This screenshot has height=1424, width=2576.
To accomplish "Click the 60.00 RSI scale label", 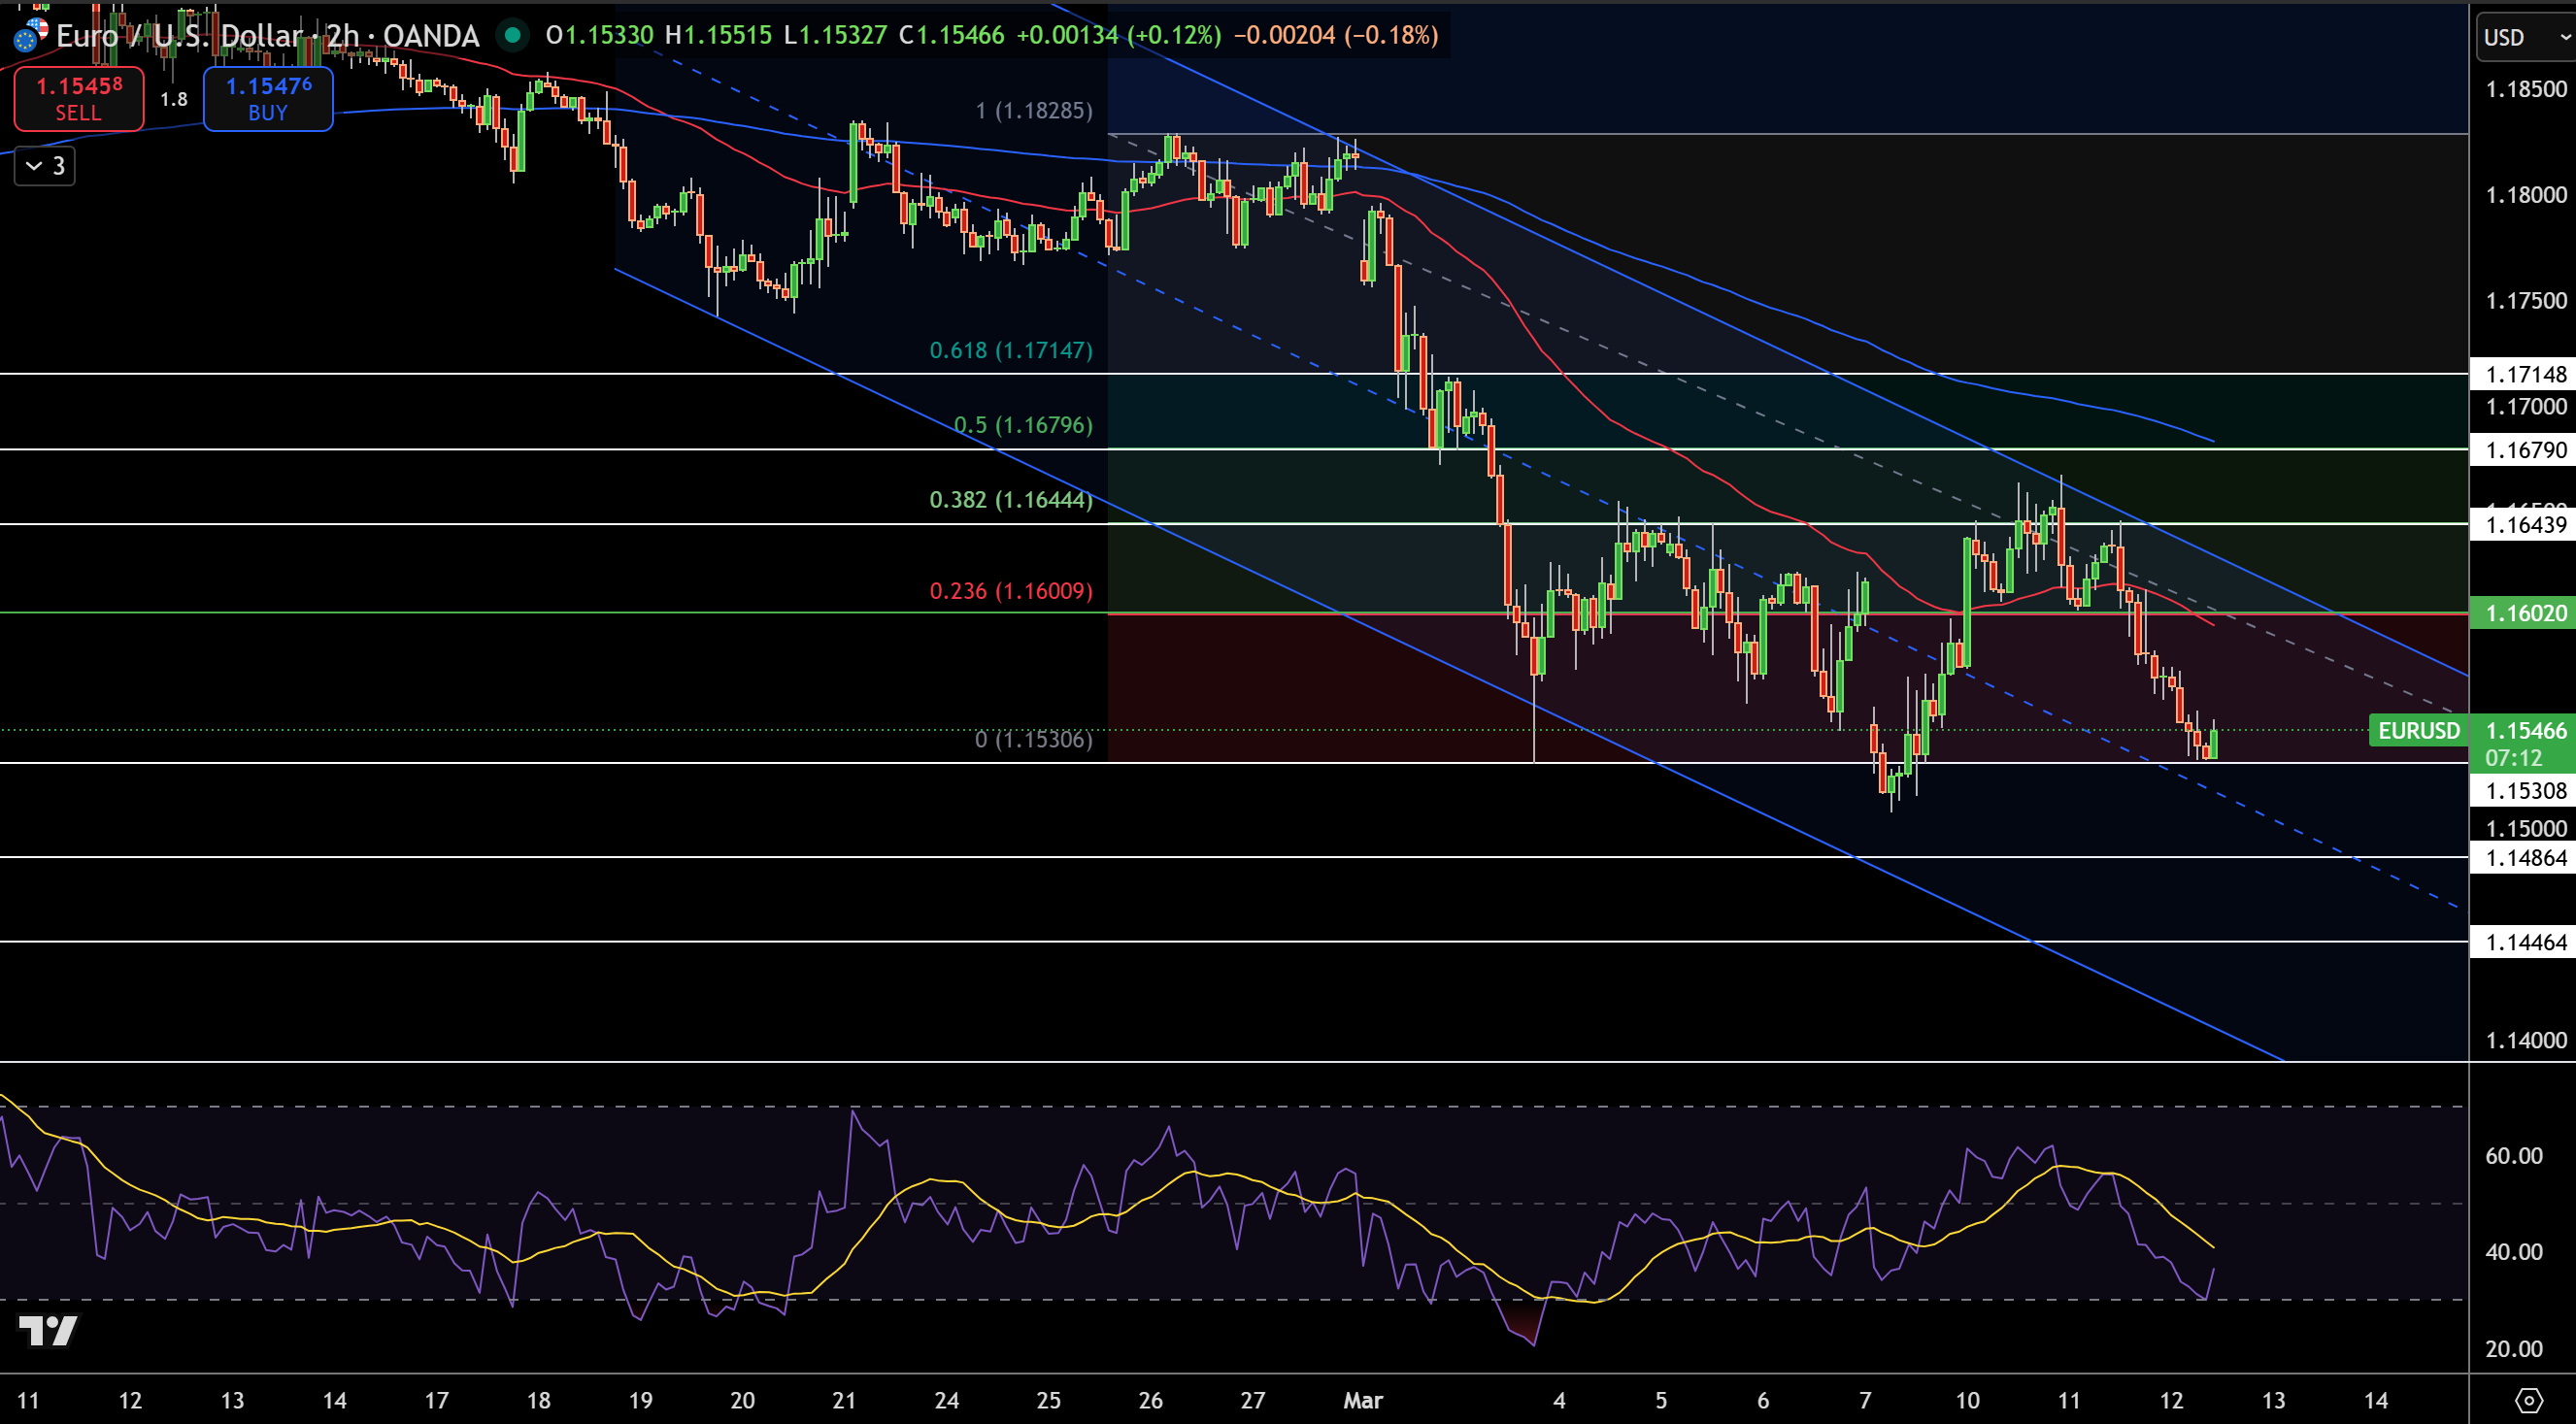I will [x=2514, y=1156].
